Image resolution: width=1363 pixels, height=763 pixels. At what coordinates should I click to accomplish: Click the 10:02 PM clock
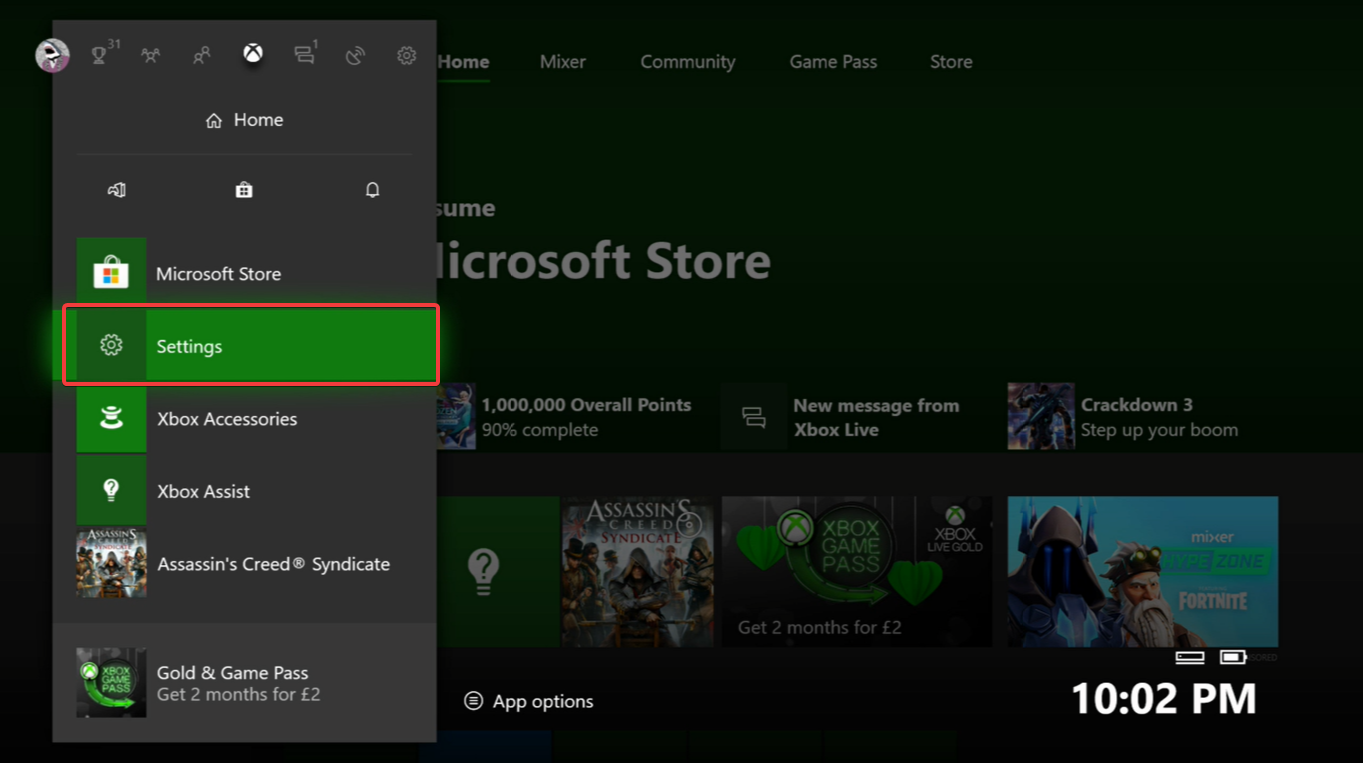pos(1163,699)
